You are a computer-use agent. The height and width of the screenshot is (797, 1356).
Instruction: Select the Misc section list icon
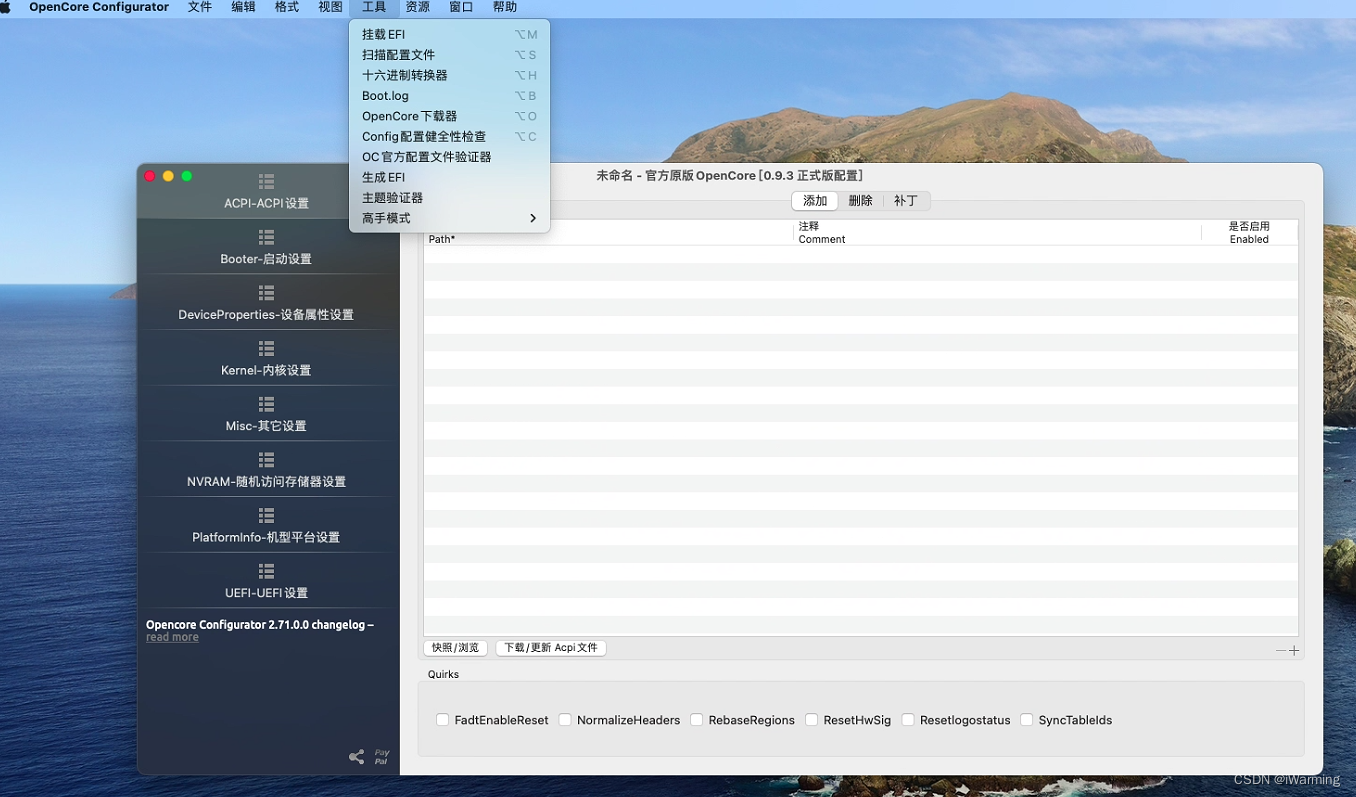(266, 404)
